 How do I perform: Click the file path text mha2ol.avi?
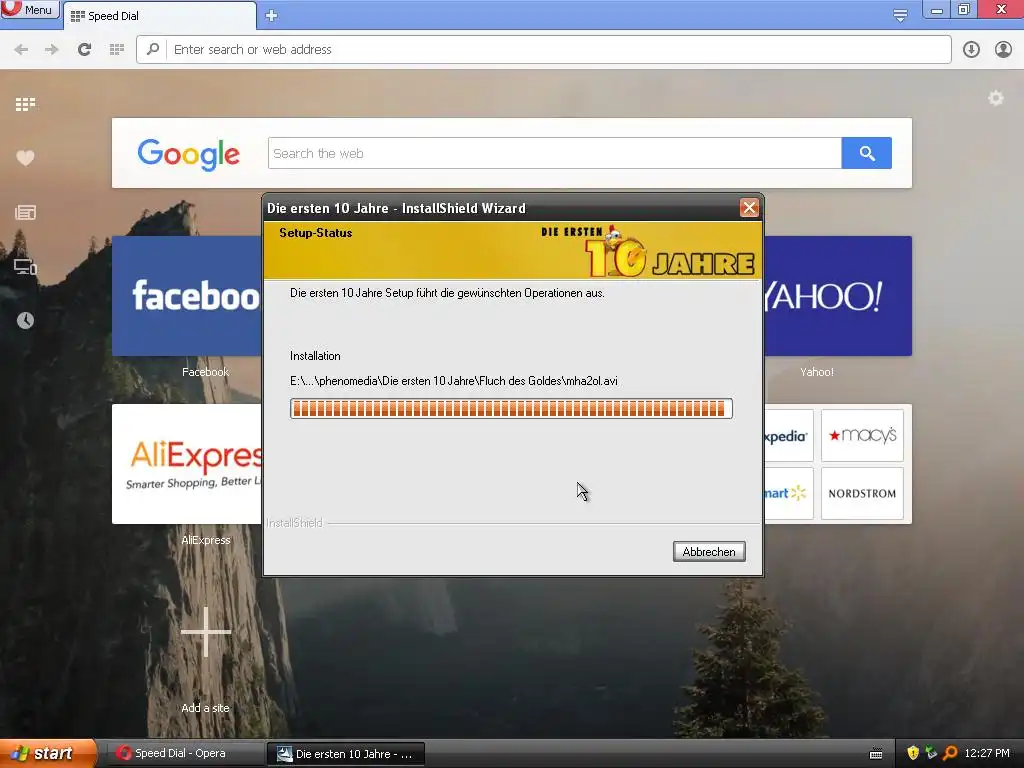pos(454,381)
